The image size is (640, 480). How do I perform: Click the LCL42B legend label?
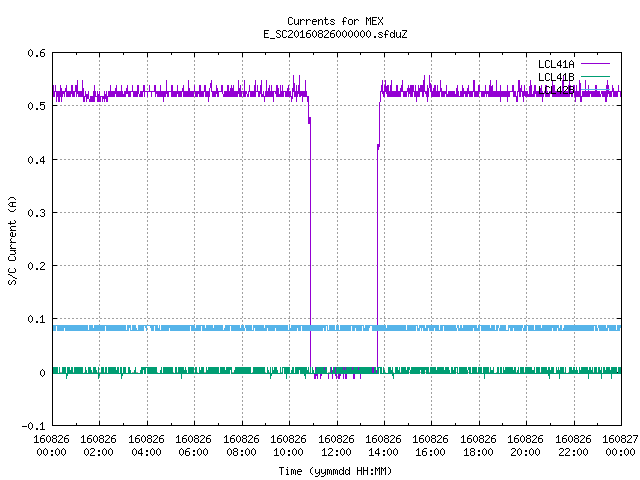(x=556, y=90)
